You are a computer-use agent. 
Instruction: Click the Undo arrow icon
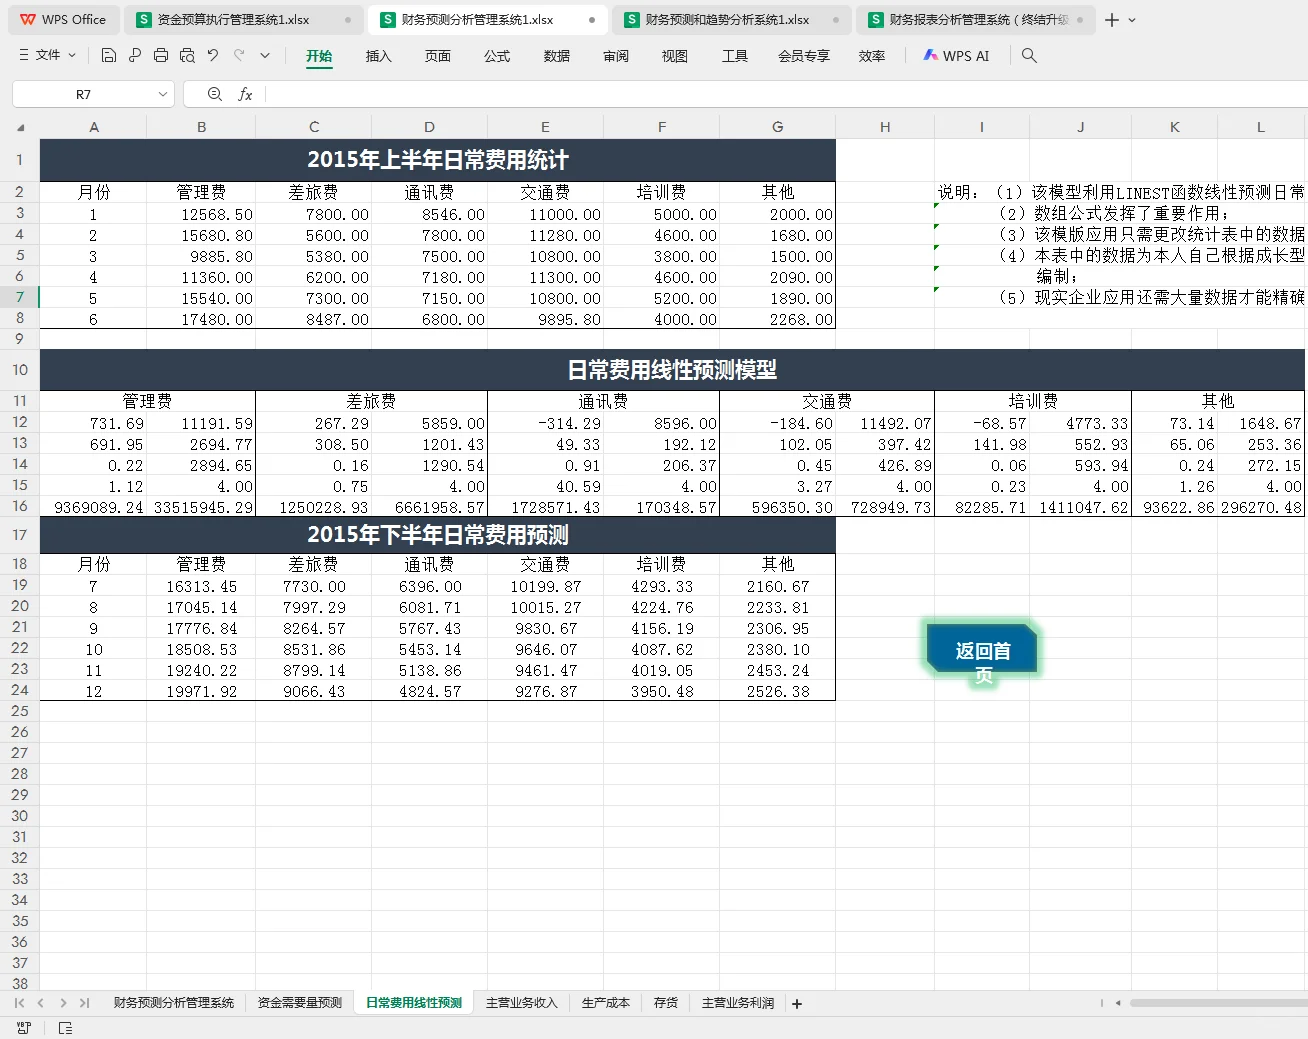[213, 55]
